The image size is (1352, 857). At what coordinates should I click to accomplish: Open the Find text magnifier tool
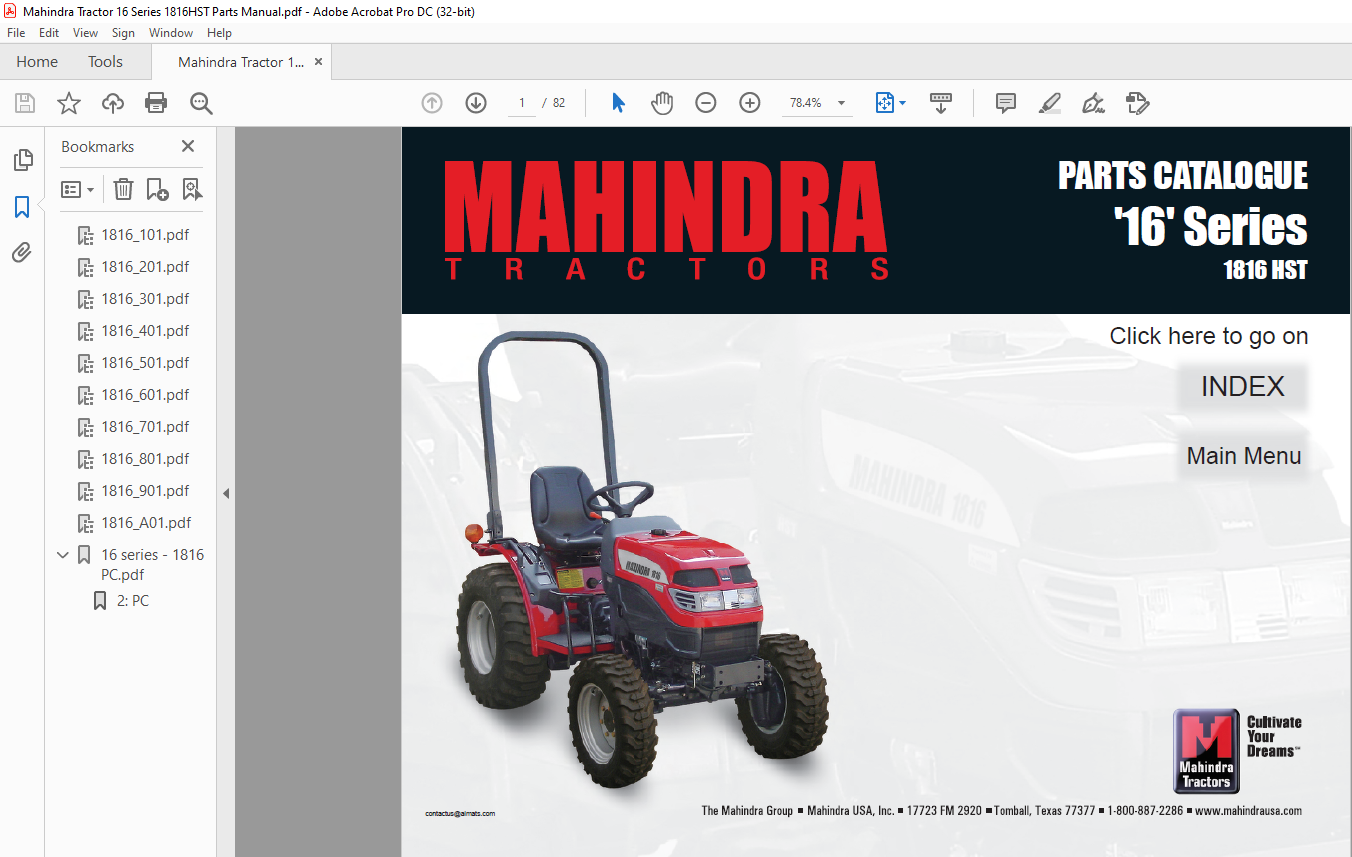pos(201,103)
